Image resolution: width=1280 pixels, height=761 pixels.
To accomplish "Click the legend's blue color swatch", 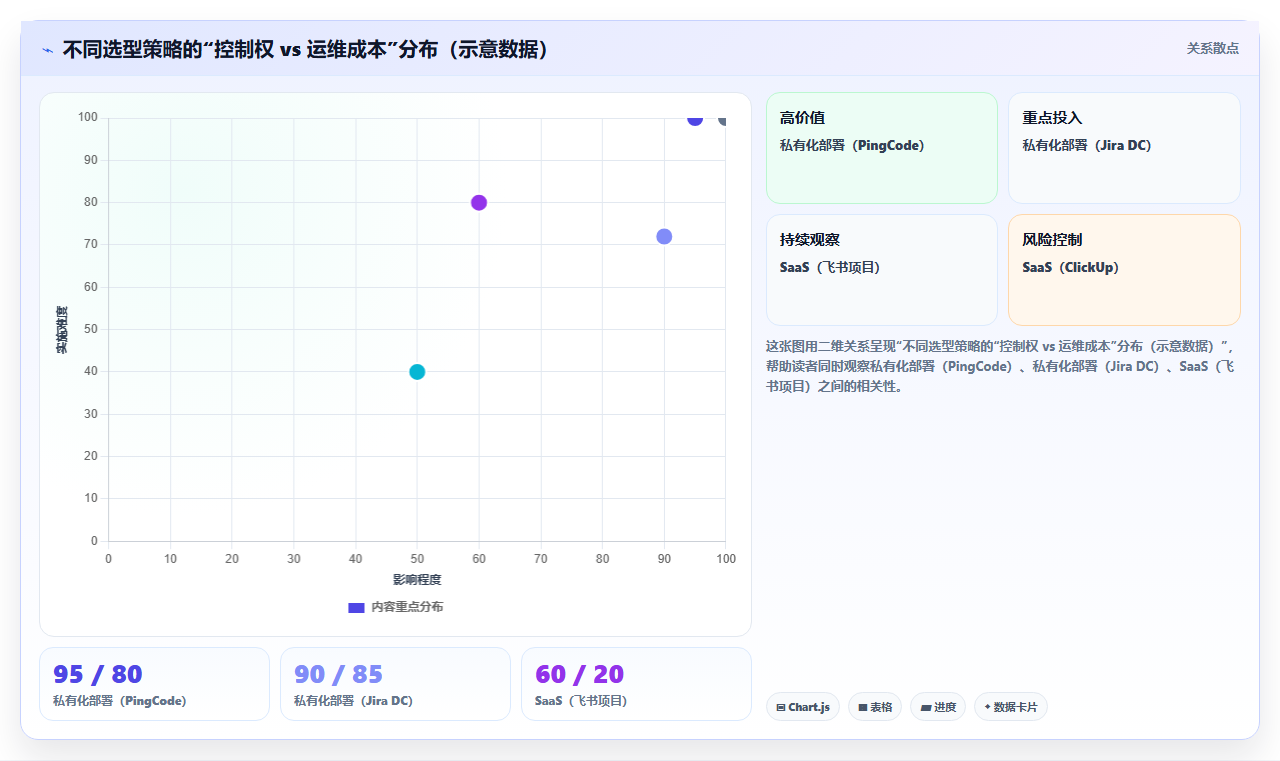I will point(356,607).
